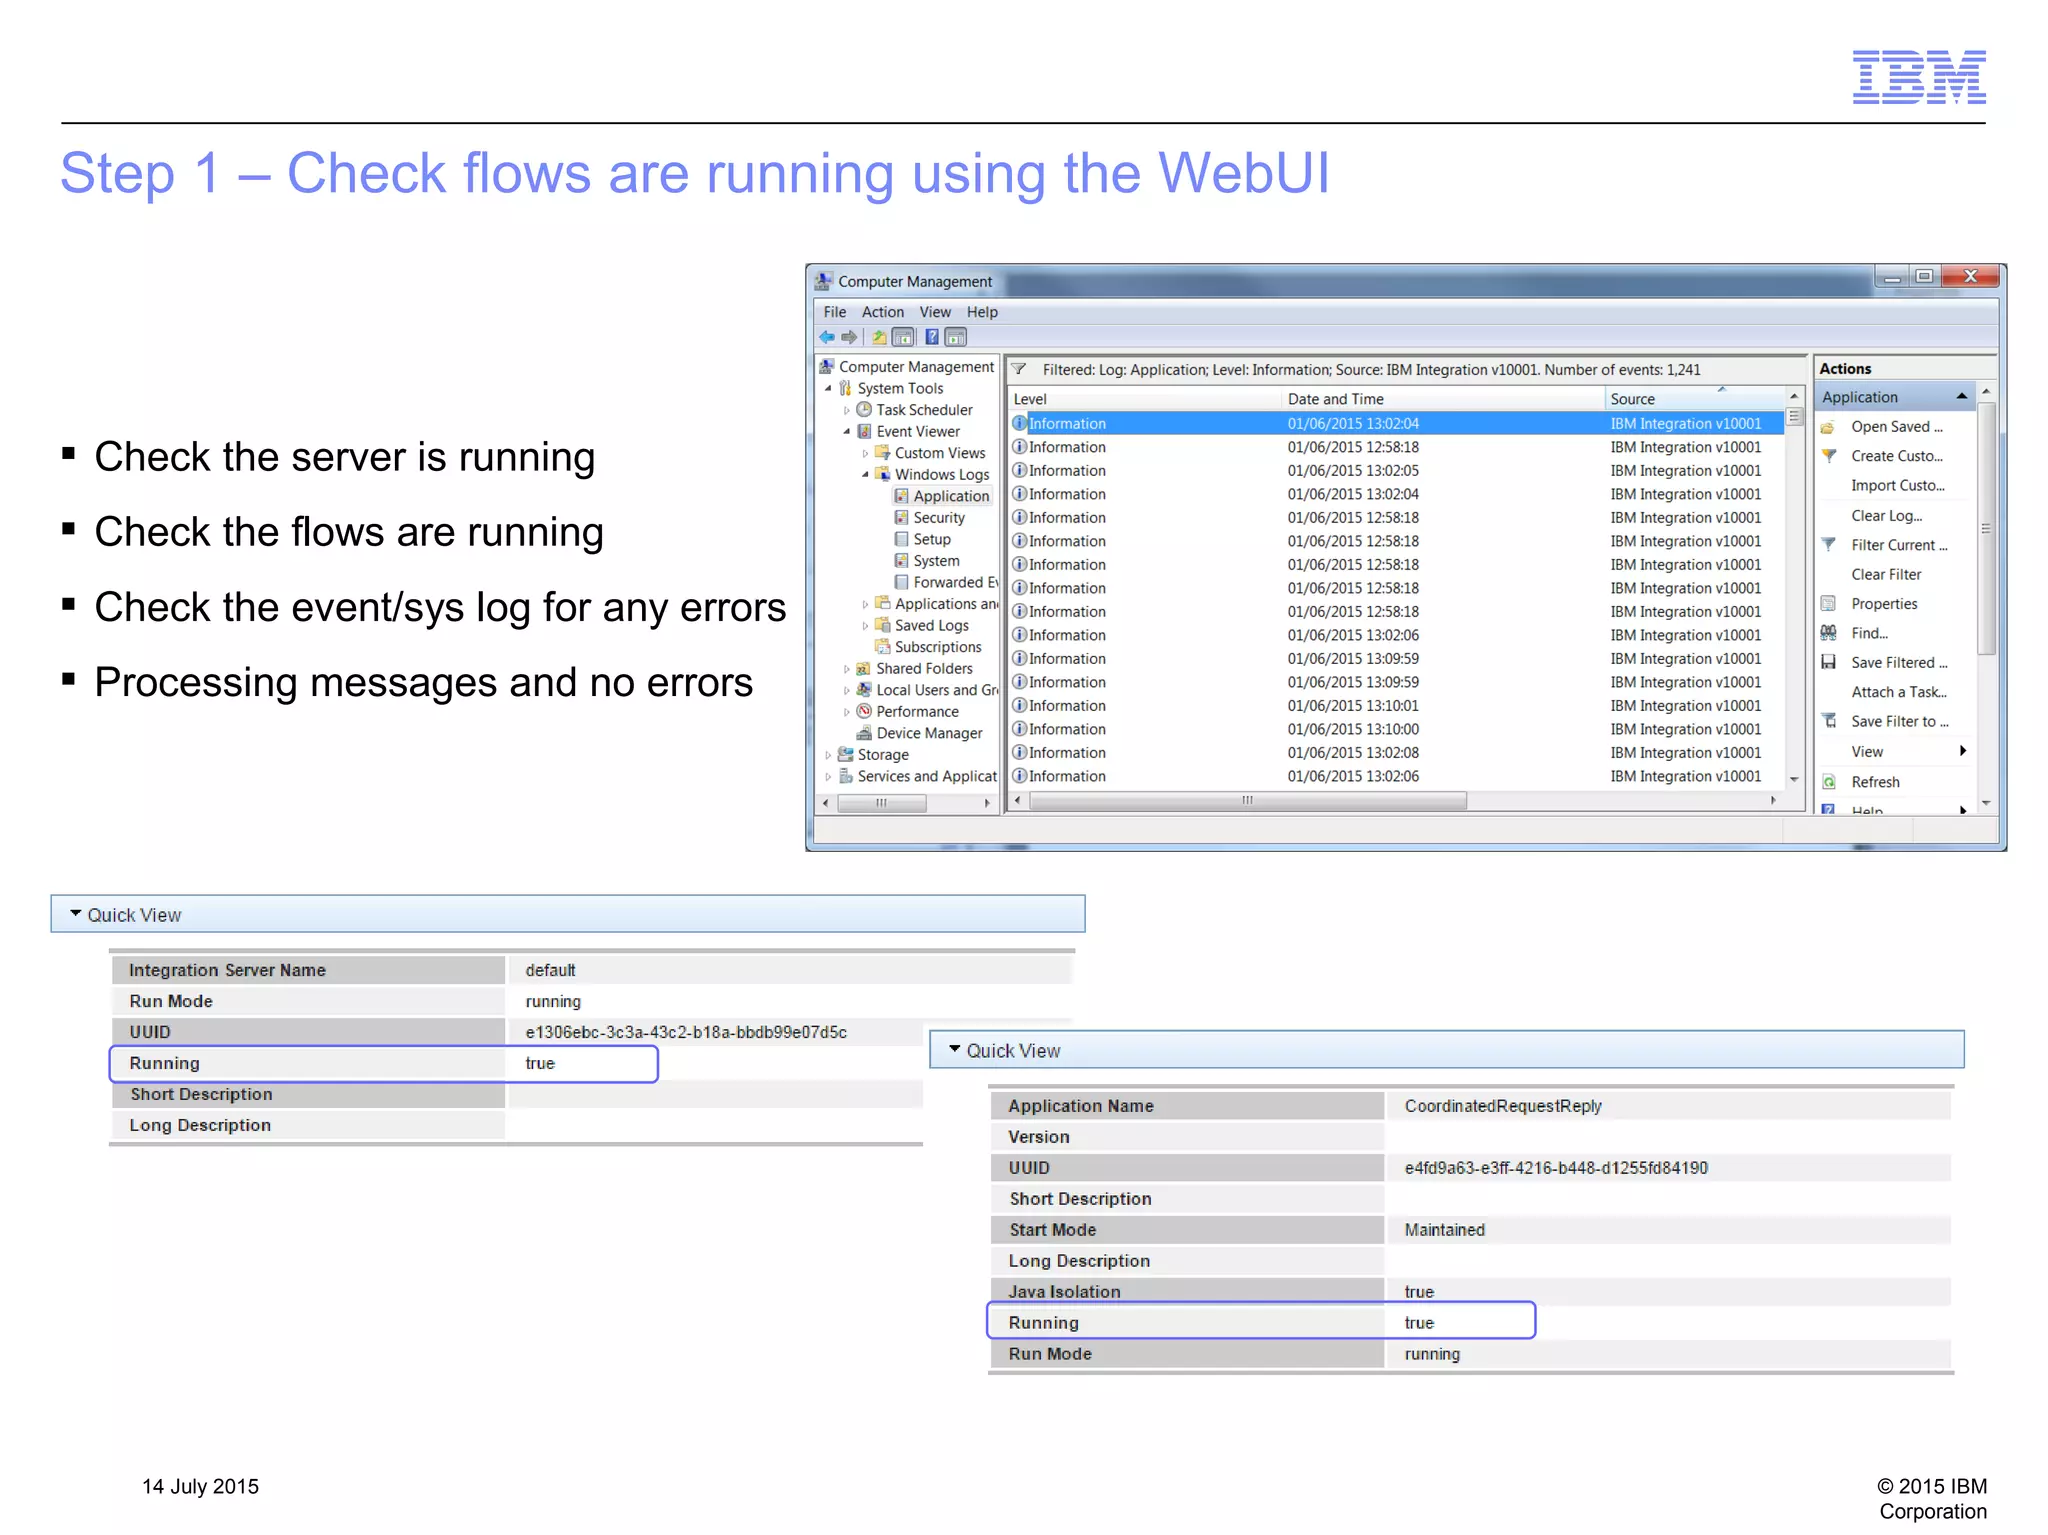Image resolution: width=2048 pixels, height=1535 pixels.
Task: Click Attach a Task to this Log
Action: pyautogui.click(x=1898, y=692)
